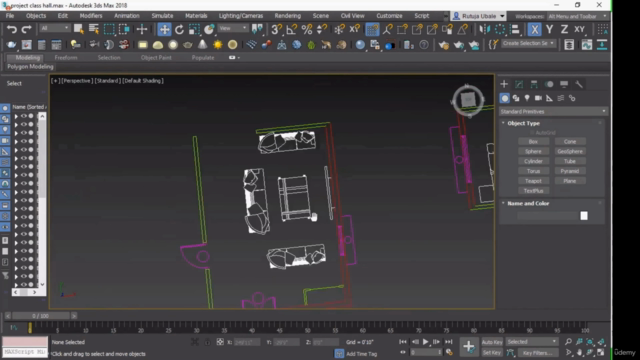This screenshot has width=640, height=360.
Task: Open Key Filters settings
Action: [537, 353]
